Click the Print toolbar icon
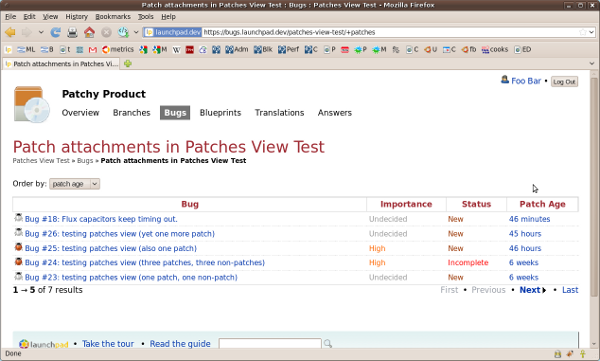 point(72,33)
